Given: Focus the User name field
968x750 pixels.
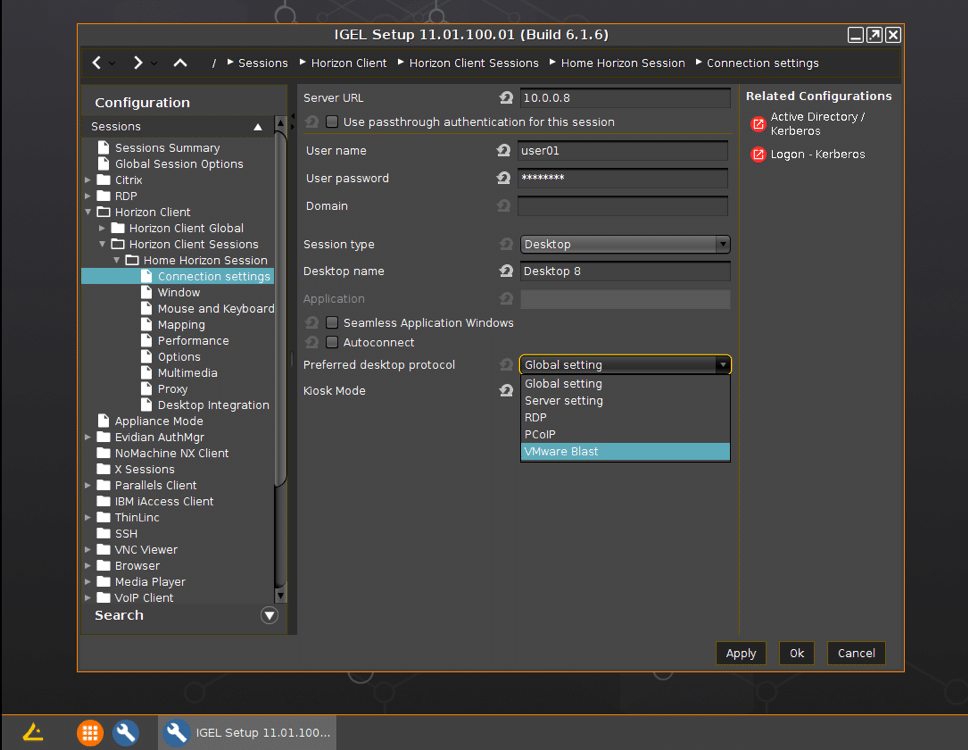Looking at the screenshot, I should [623, 150].
